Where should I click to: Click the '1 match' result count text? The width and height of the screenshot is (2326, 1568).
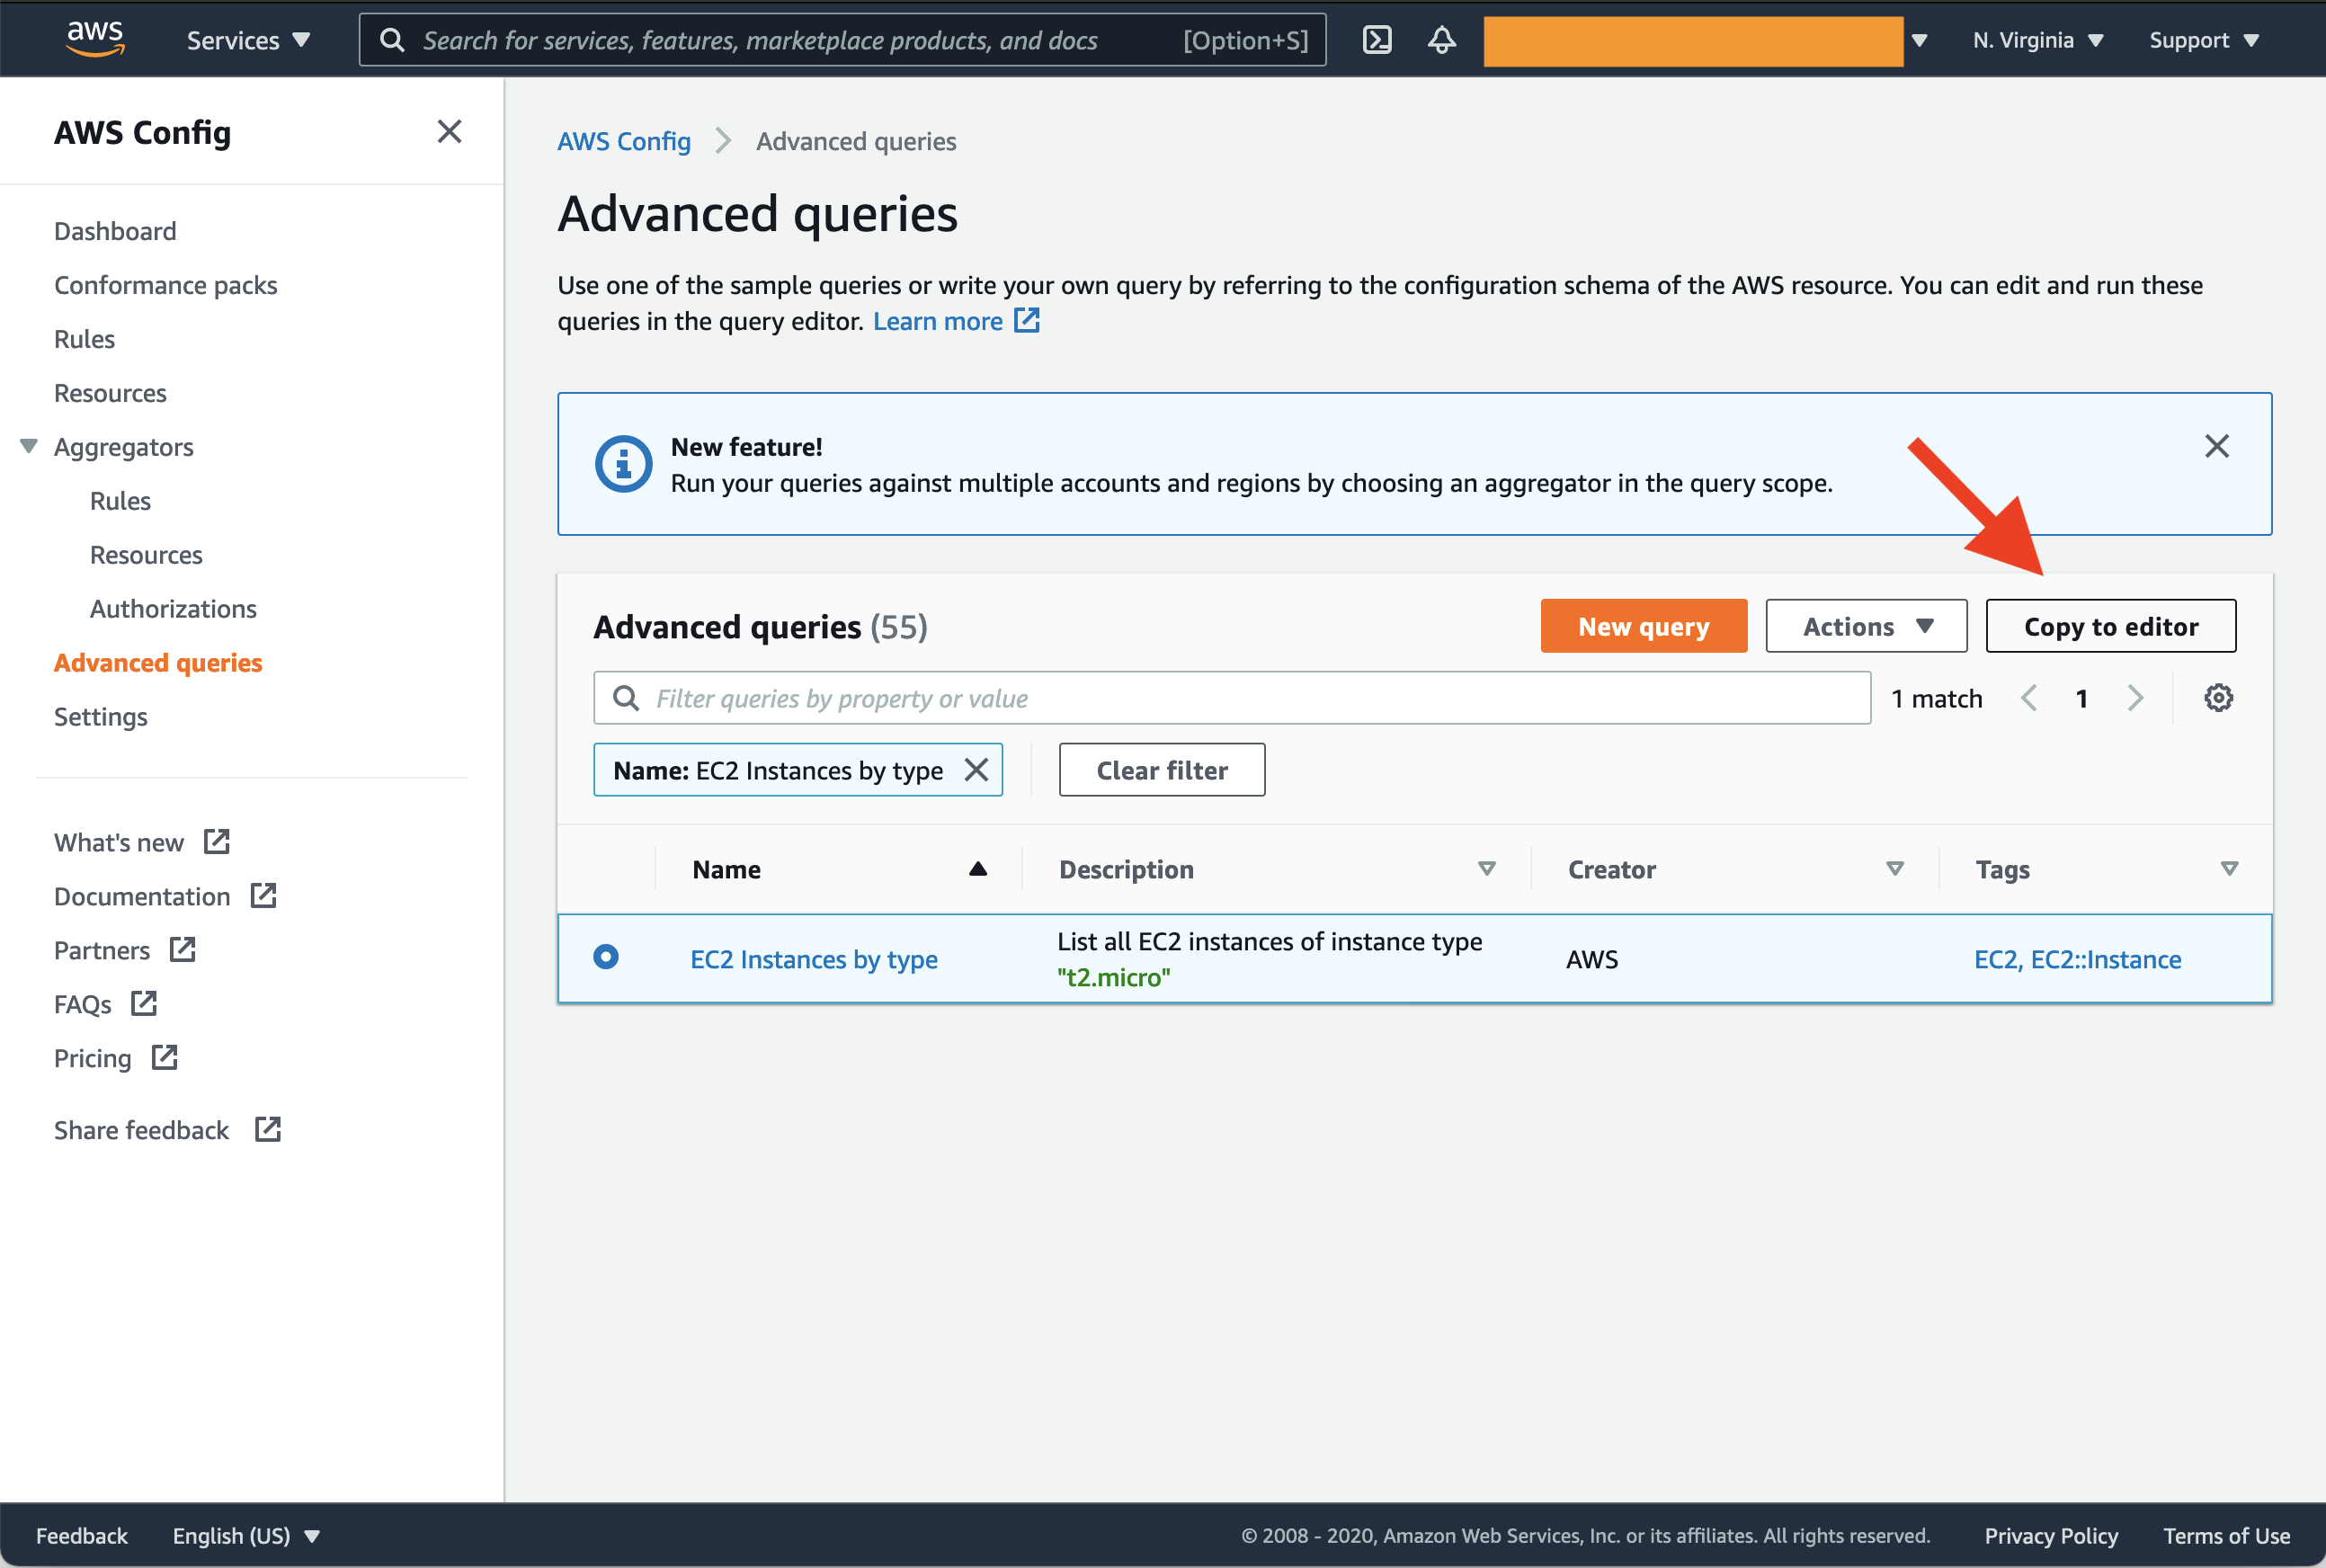pyautogui.click(x=1936, y=698)
